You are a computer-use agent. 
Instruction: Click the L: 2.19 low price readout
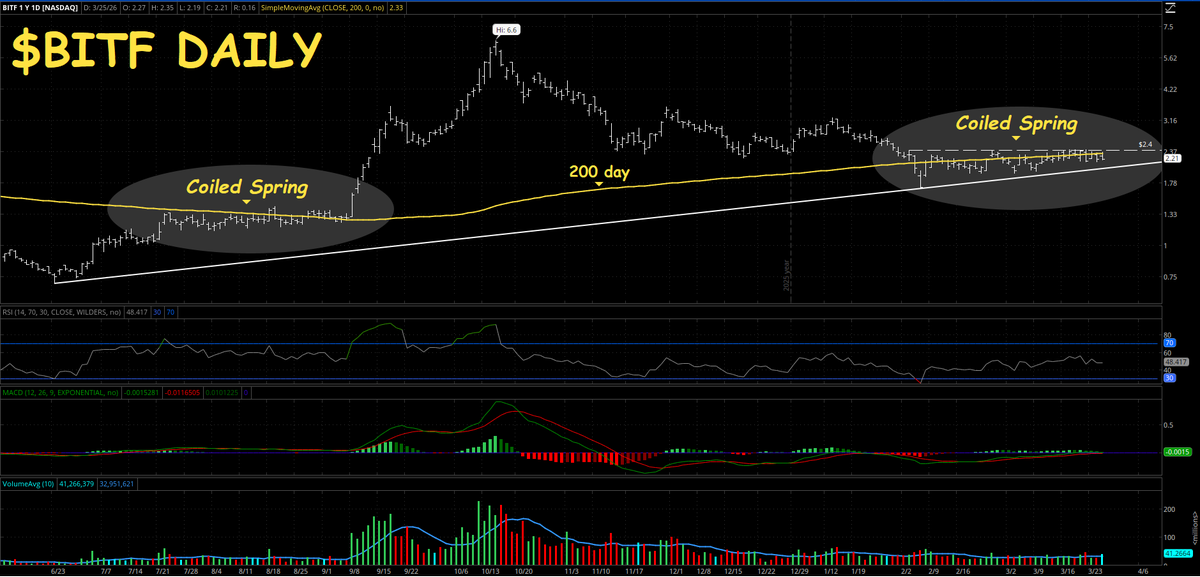[x=189, y=7]
